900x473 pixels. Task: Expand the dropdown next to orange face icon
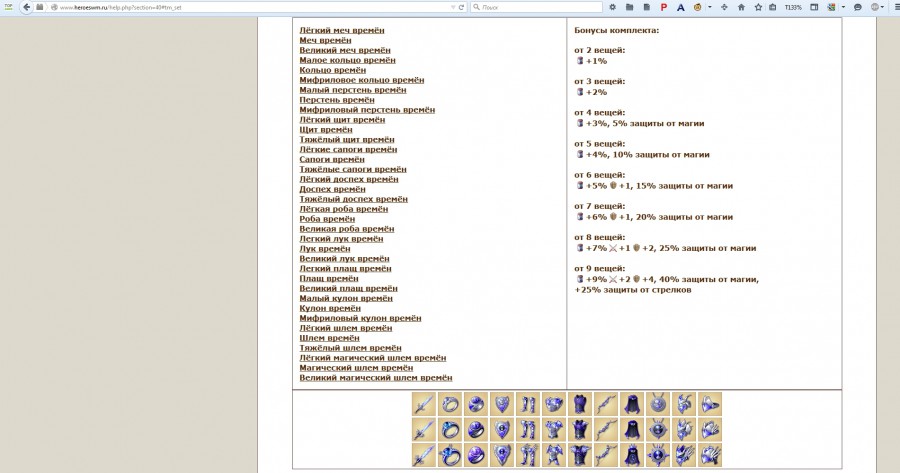tap(709, 7)
